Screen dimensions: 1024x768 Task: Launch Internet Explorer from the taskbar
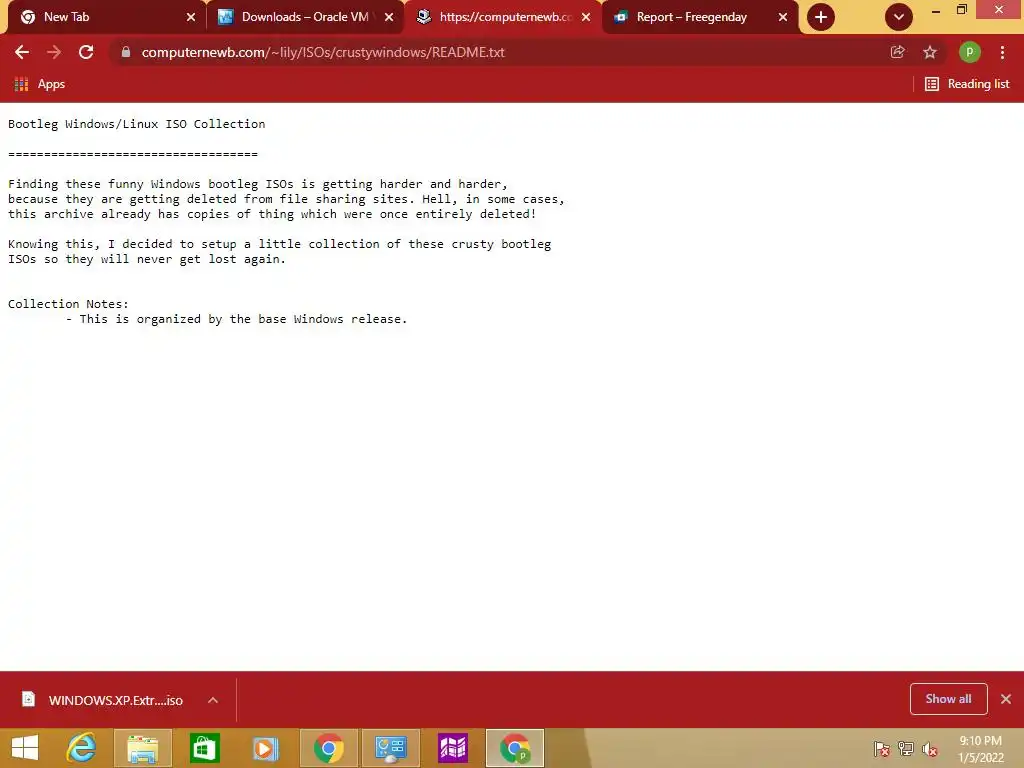[82, 748]
